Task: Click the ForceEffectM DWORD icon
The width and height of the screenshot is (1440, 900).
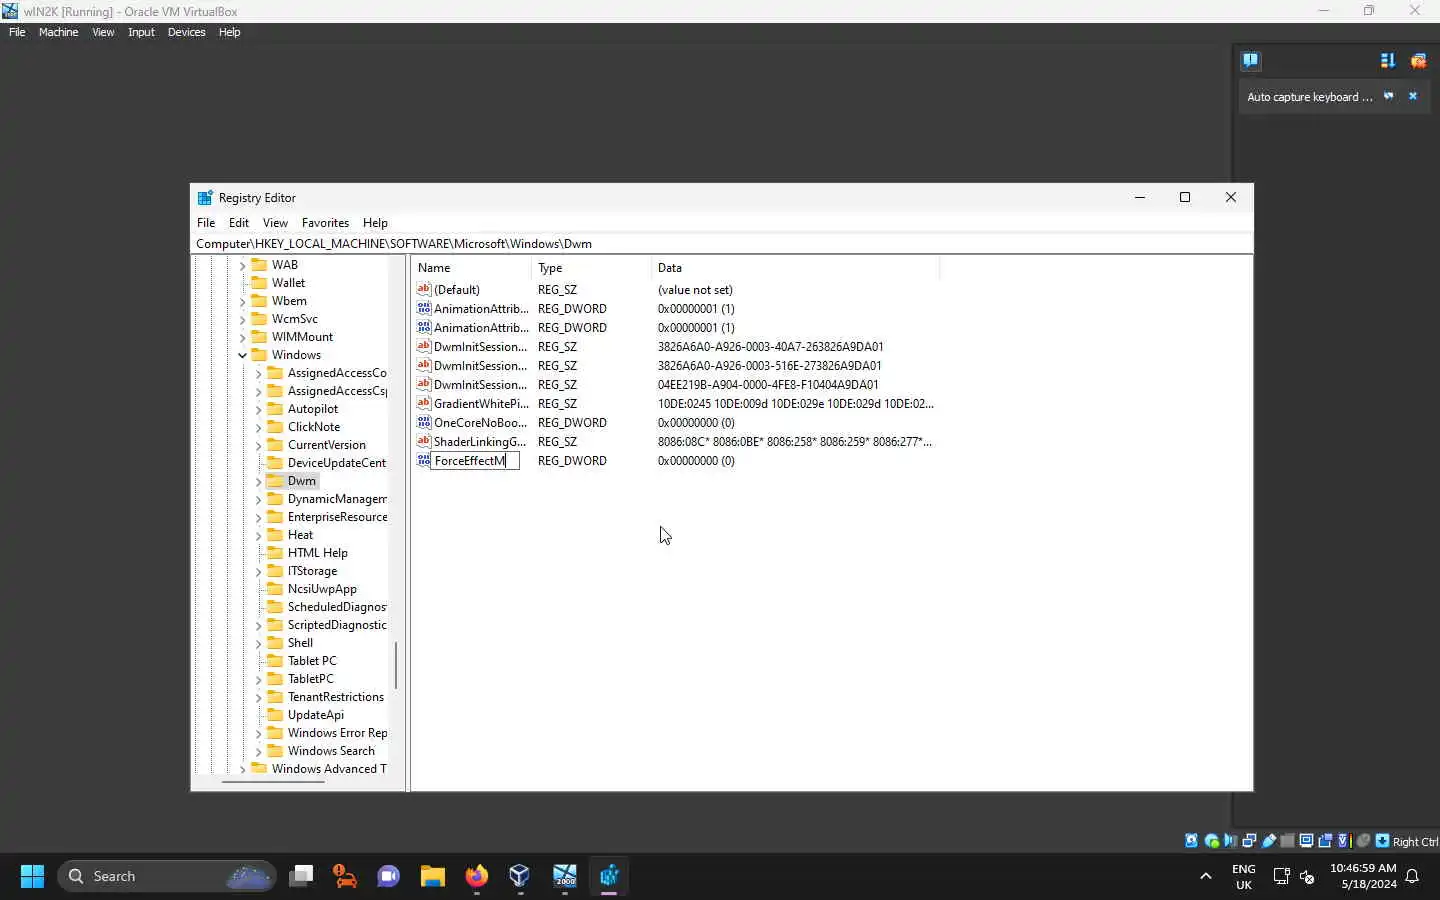Action: (x=423, y=460)
